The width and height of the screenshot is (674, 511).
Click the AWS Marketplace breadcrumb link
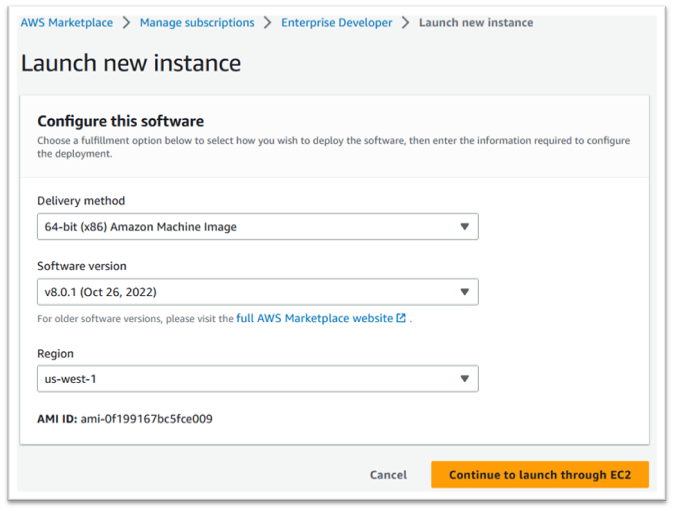point(66,22)
